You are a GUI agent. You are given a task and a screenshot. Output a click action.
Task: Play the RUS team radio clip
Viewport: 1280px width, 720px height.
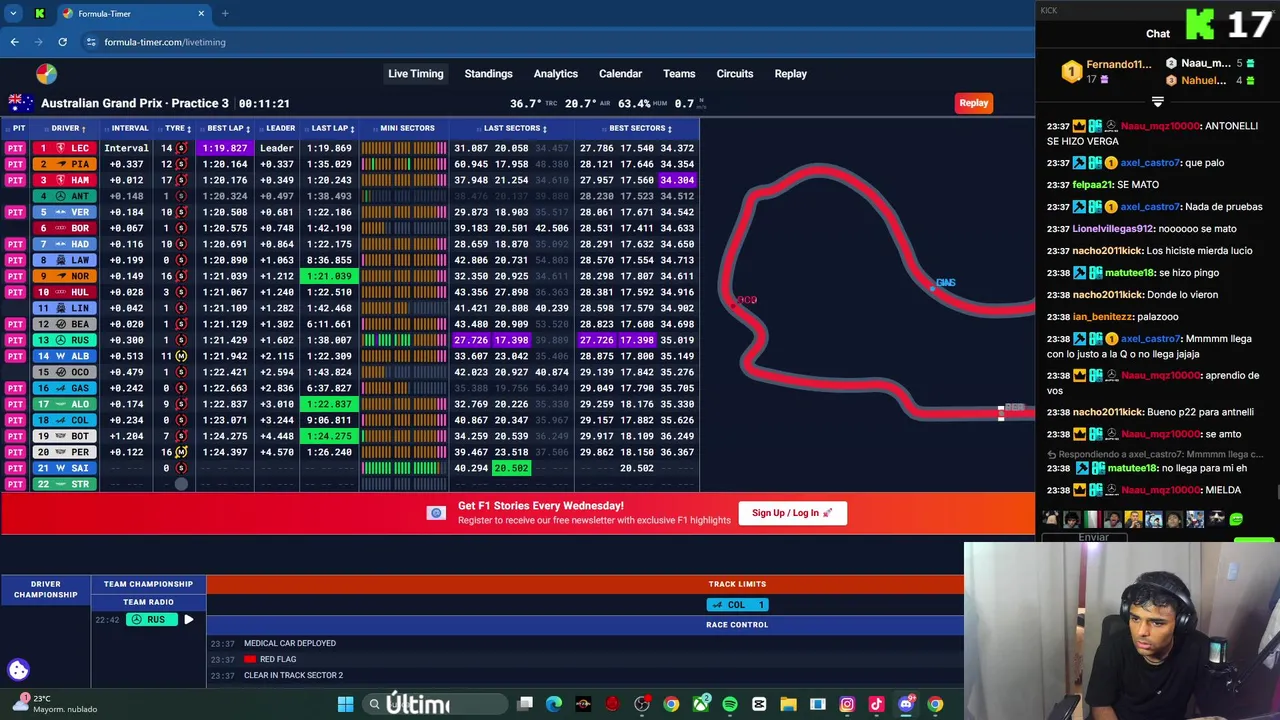point(188,620)
